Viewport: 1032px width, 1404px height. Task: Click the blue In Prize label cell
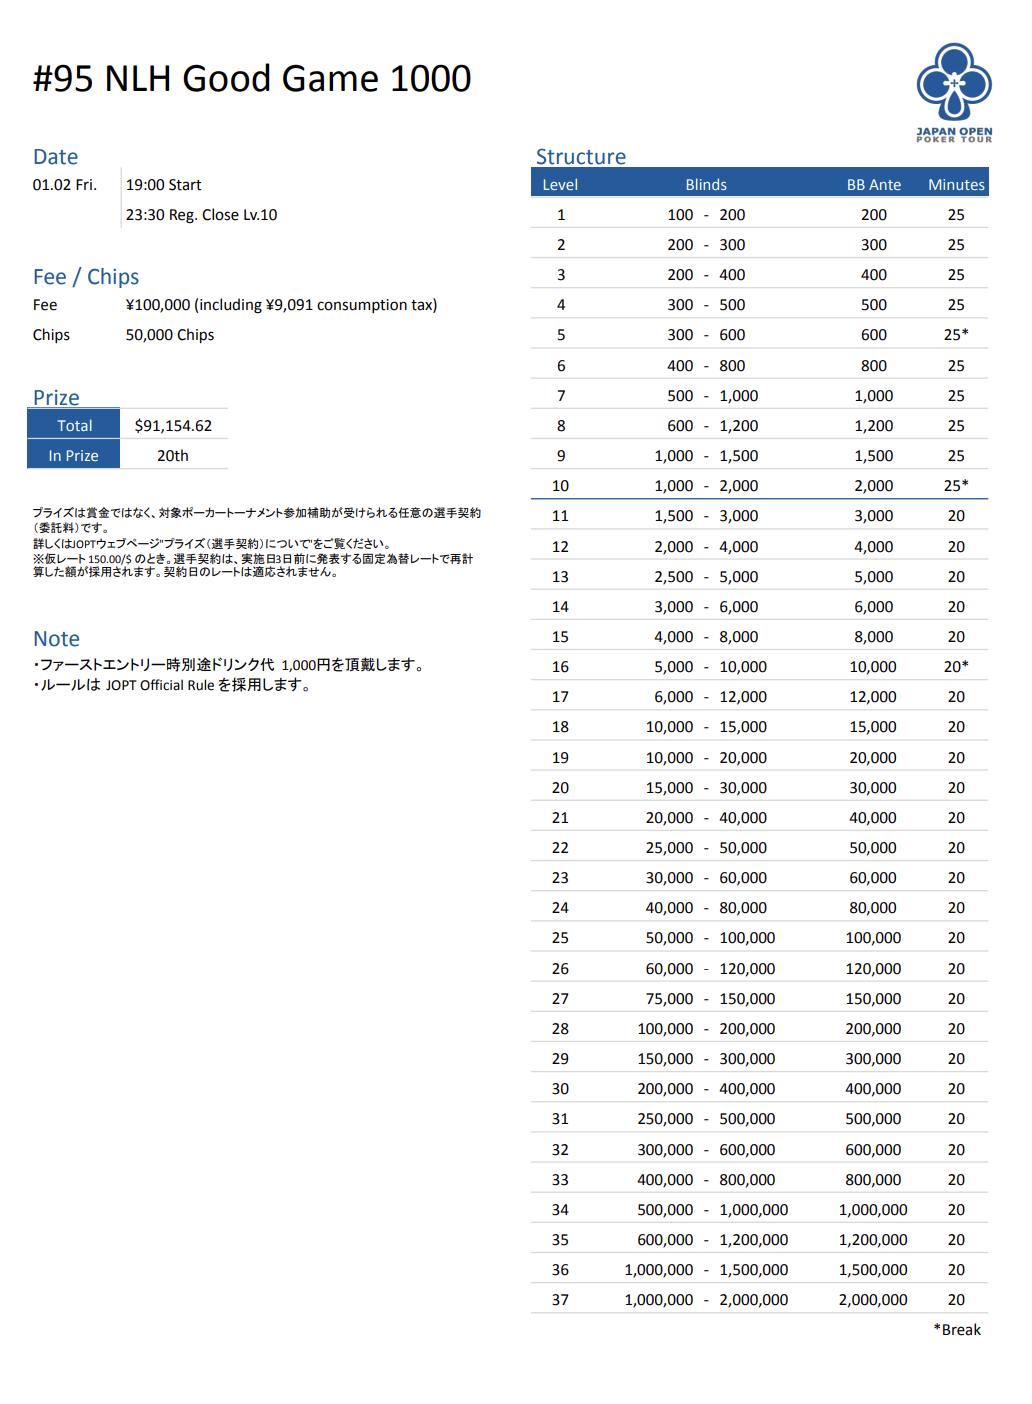coord(74,456)
